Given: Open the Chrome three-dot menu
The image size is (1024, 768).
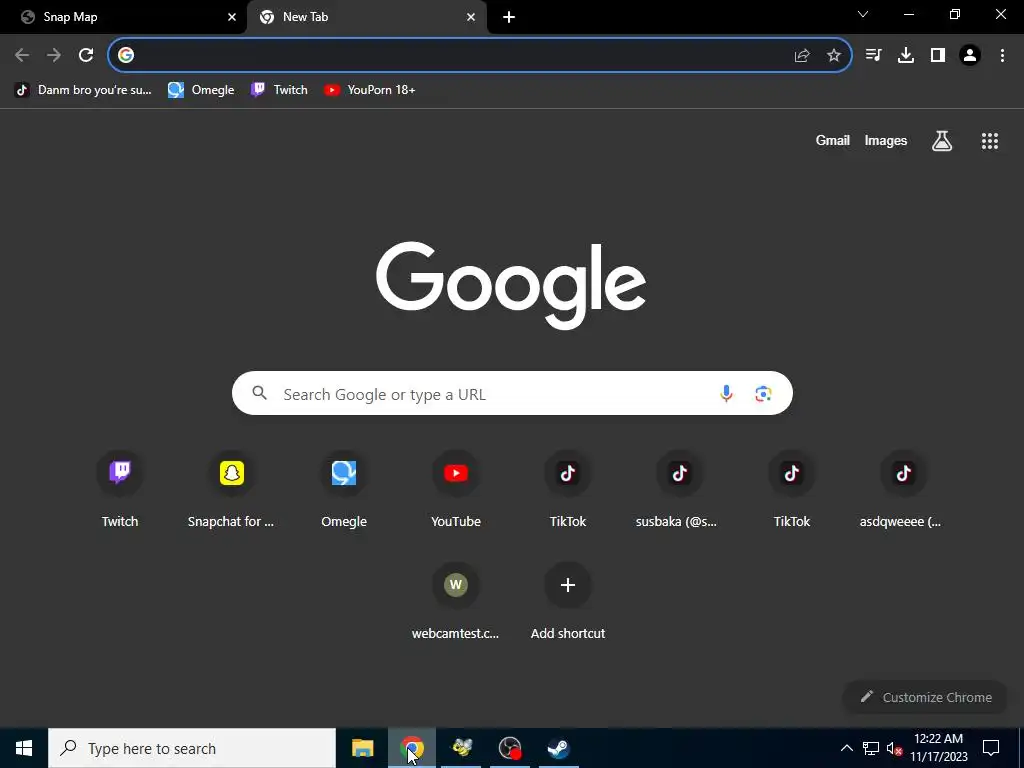Looking at the screenshot, I should click(1002, 56).
